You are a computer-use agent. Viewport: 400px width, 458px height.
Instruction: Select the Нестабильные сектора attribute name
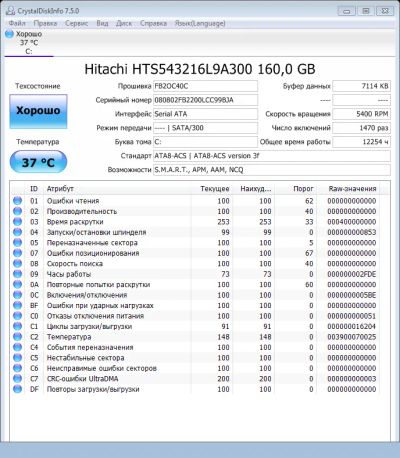86,358
